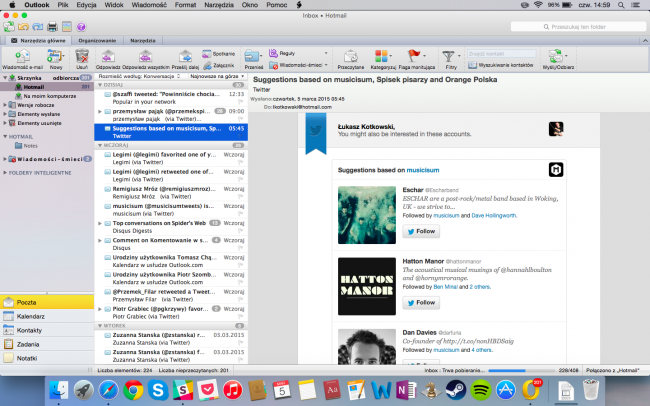Image resolution: width=650 pixels, height=406 pixels.
Task: Click Przeszukaj ten folder search field
Action: (x=578, y=27)
